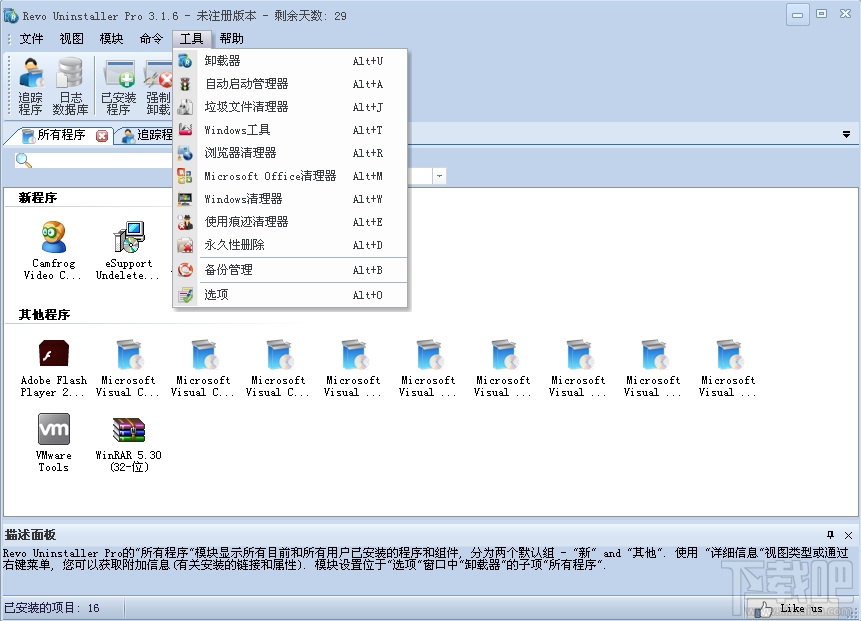Image resolution: width=861 pixels, height=621 pixels.
Task: Open the dropdown arrow beside the search box
Action: (438, 175)
